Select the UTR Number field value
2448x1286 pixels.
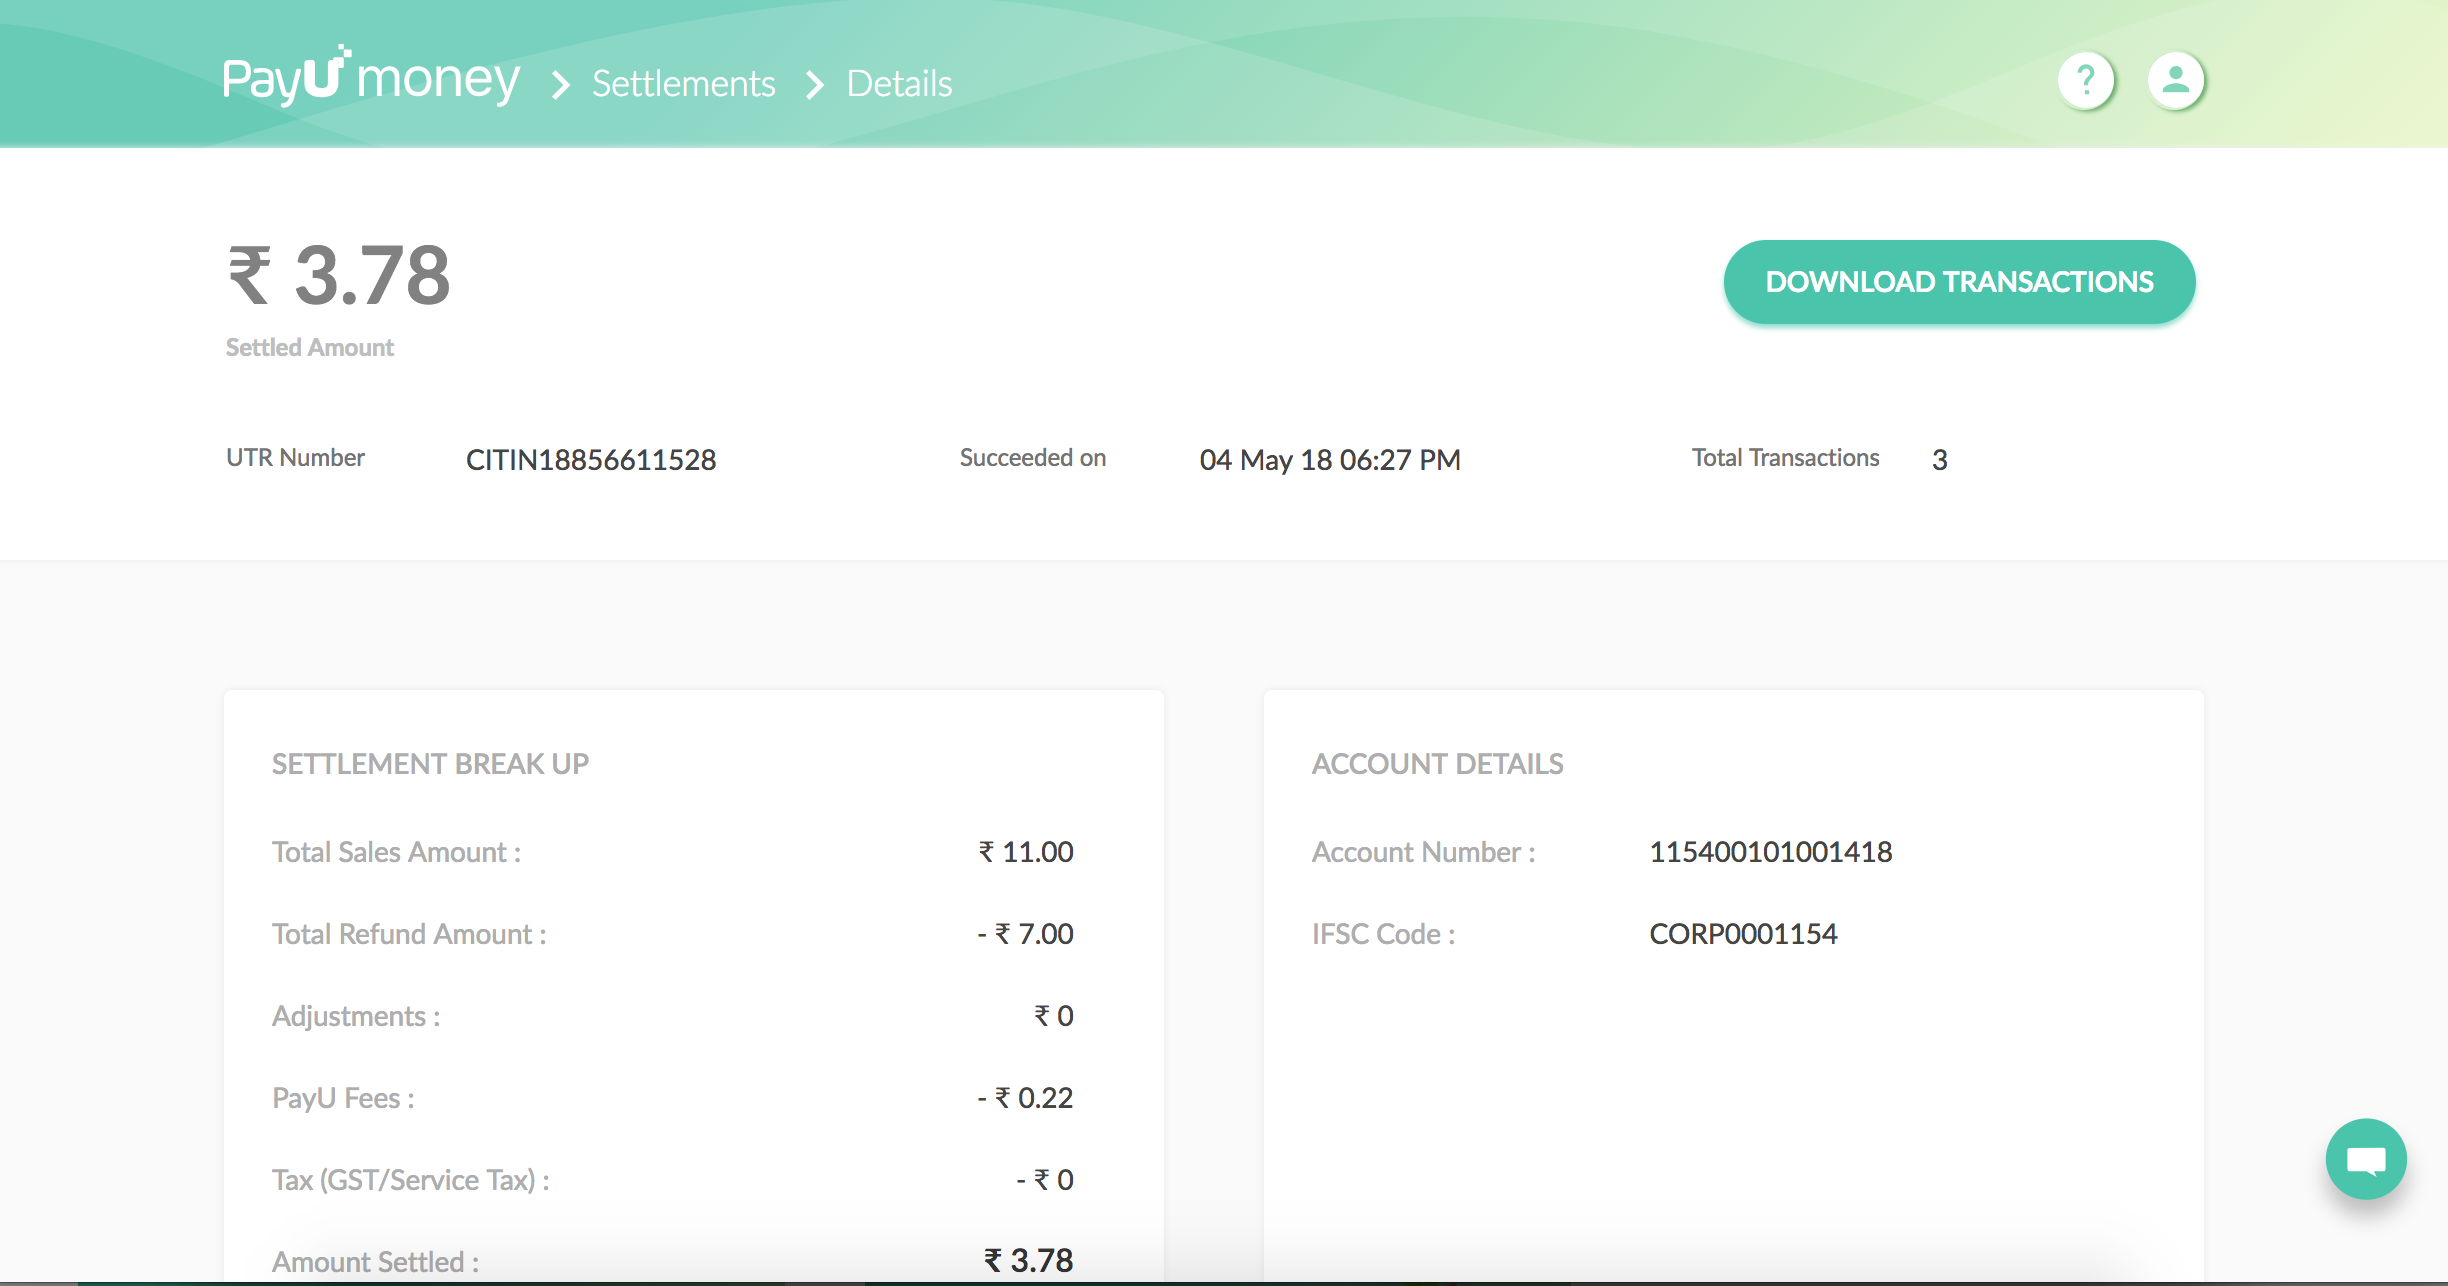(589, 458)
